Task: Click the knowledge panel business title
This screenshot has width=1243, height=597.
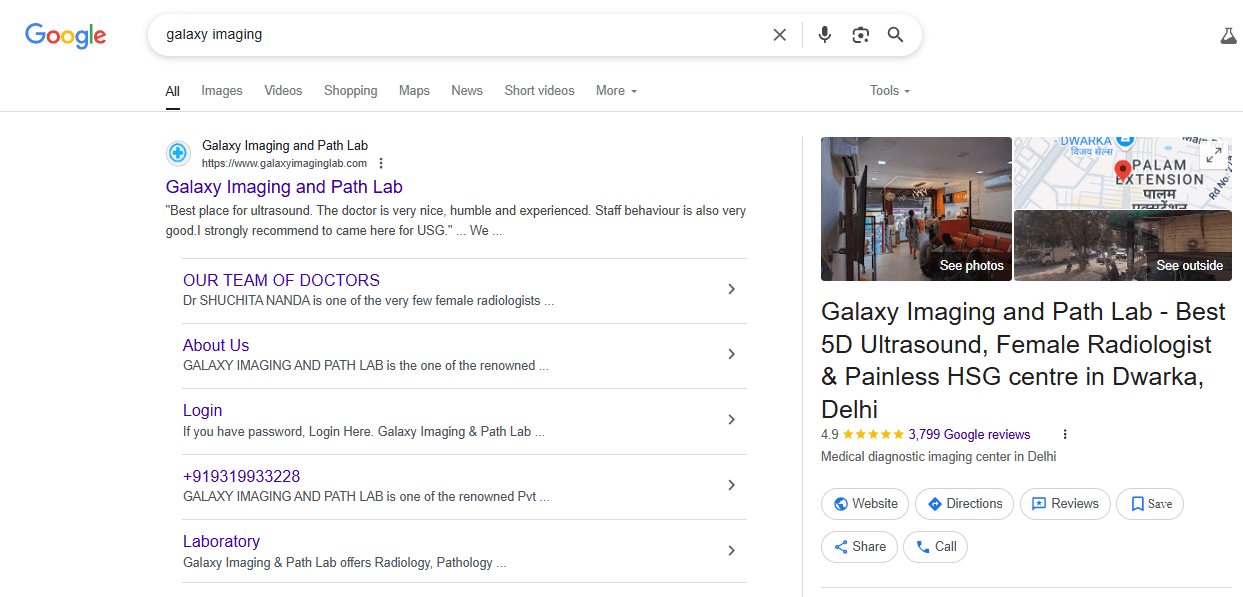Action: click(1023, 361)
